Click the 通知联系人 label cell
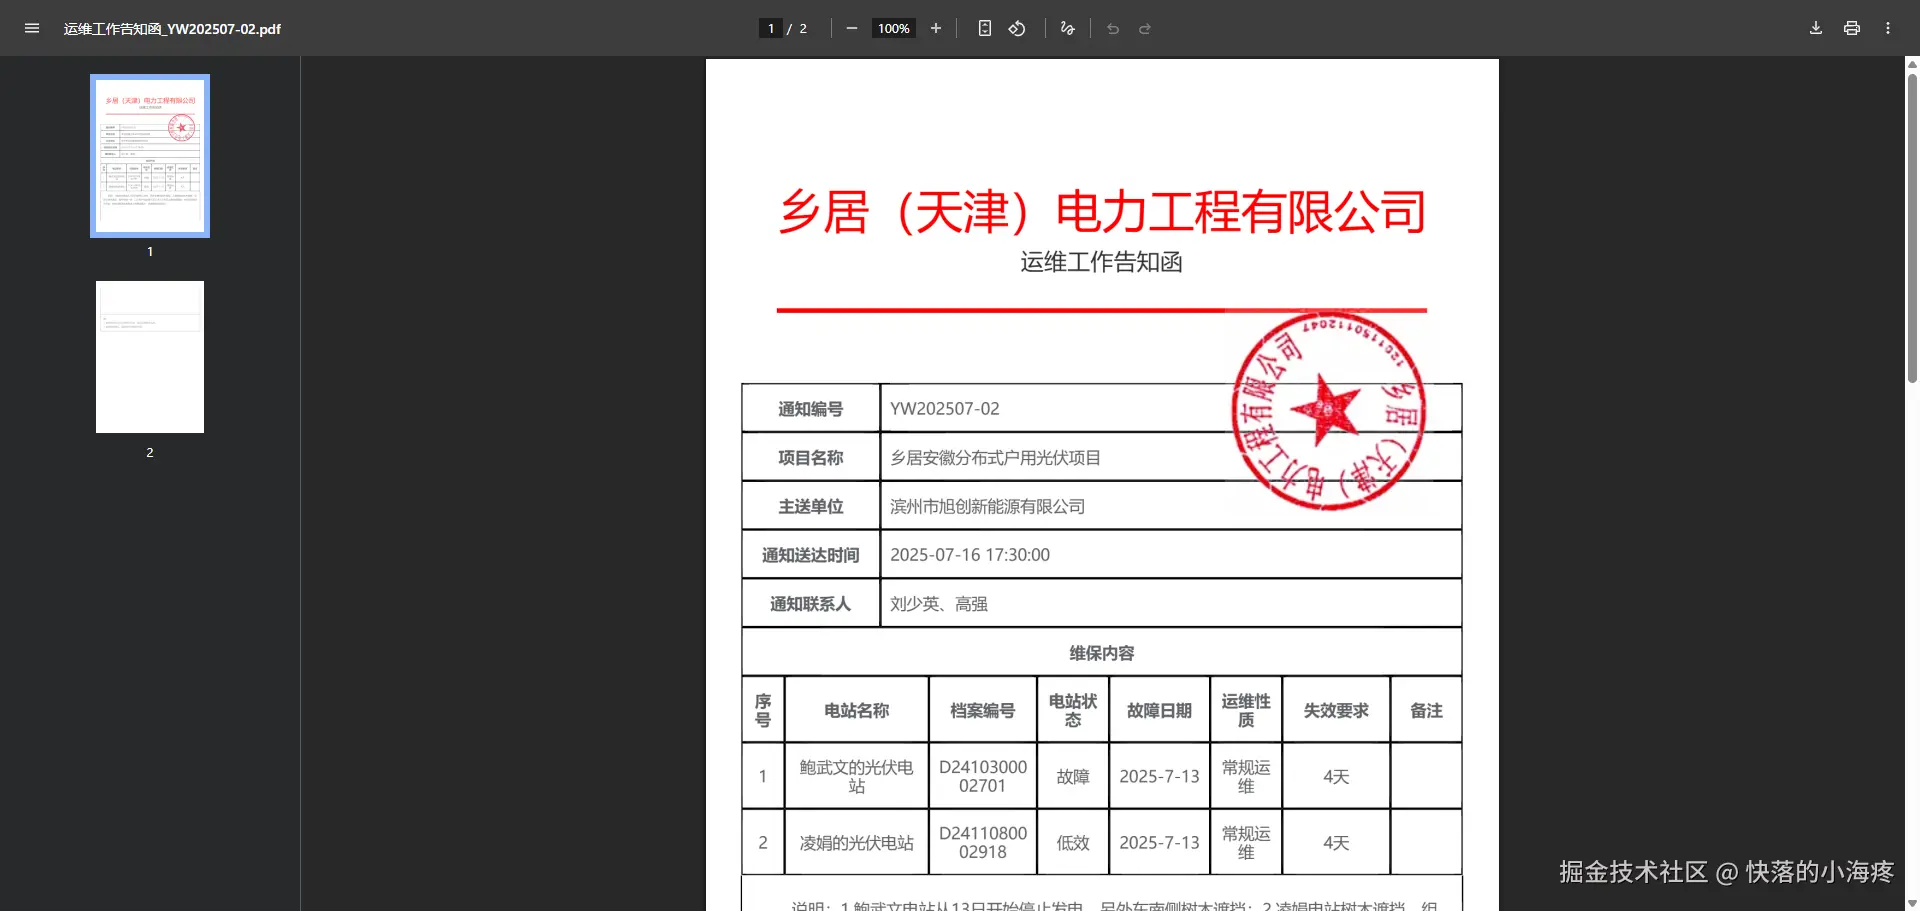Screen dimensions: 1920x911 pos(811,604)
